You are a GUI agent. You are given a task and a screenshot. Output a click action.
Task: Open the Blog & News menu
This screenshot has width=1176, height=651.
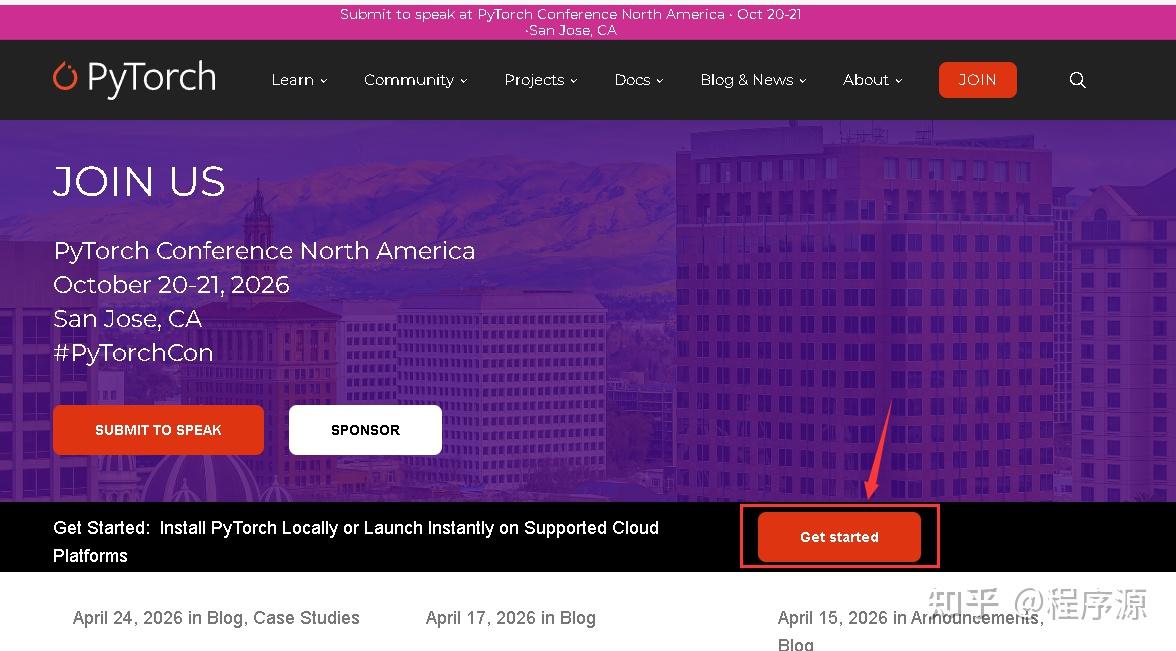coord(753,80)
